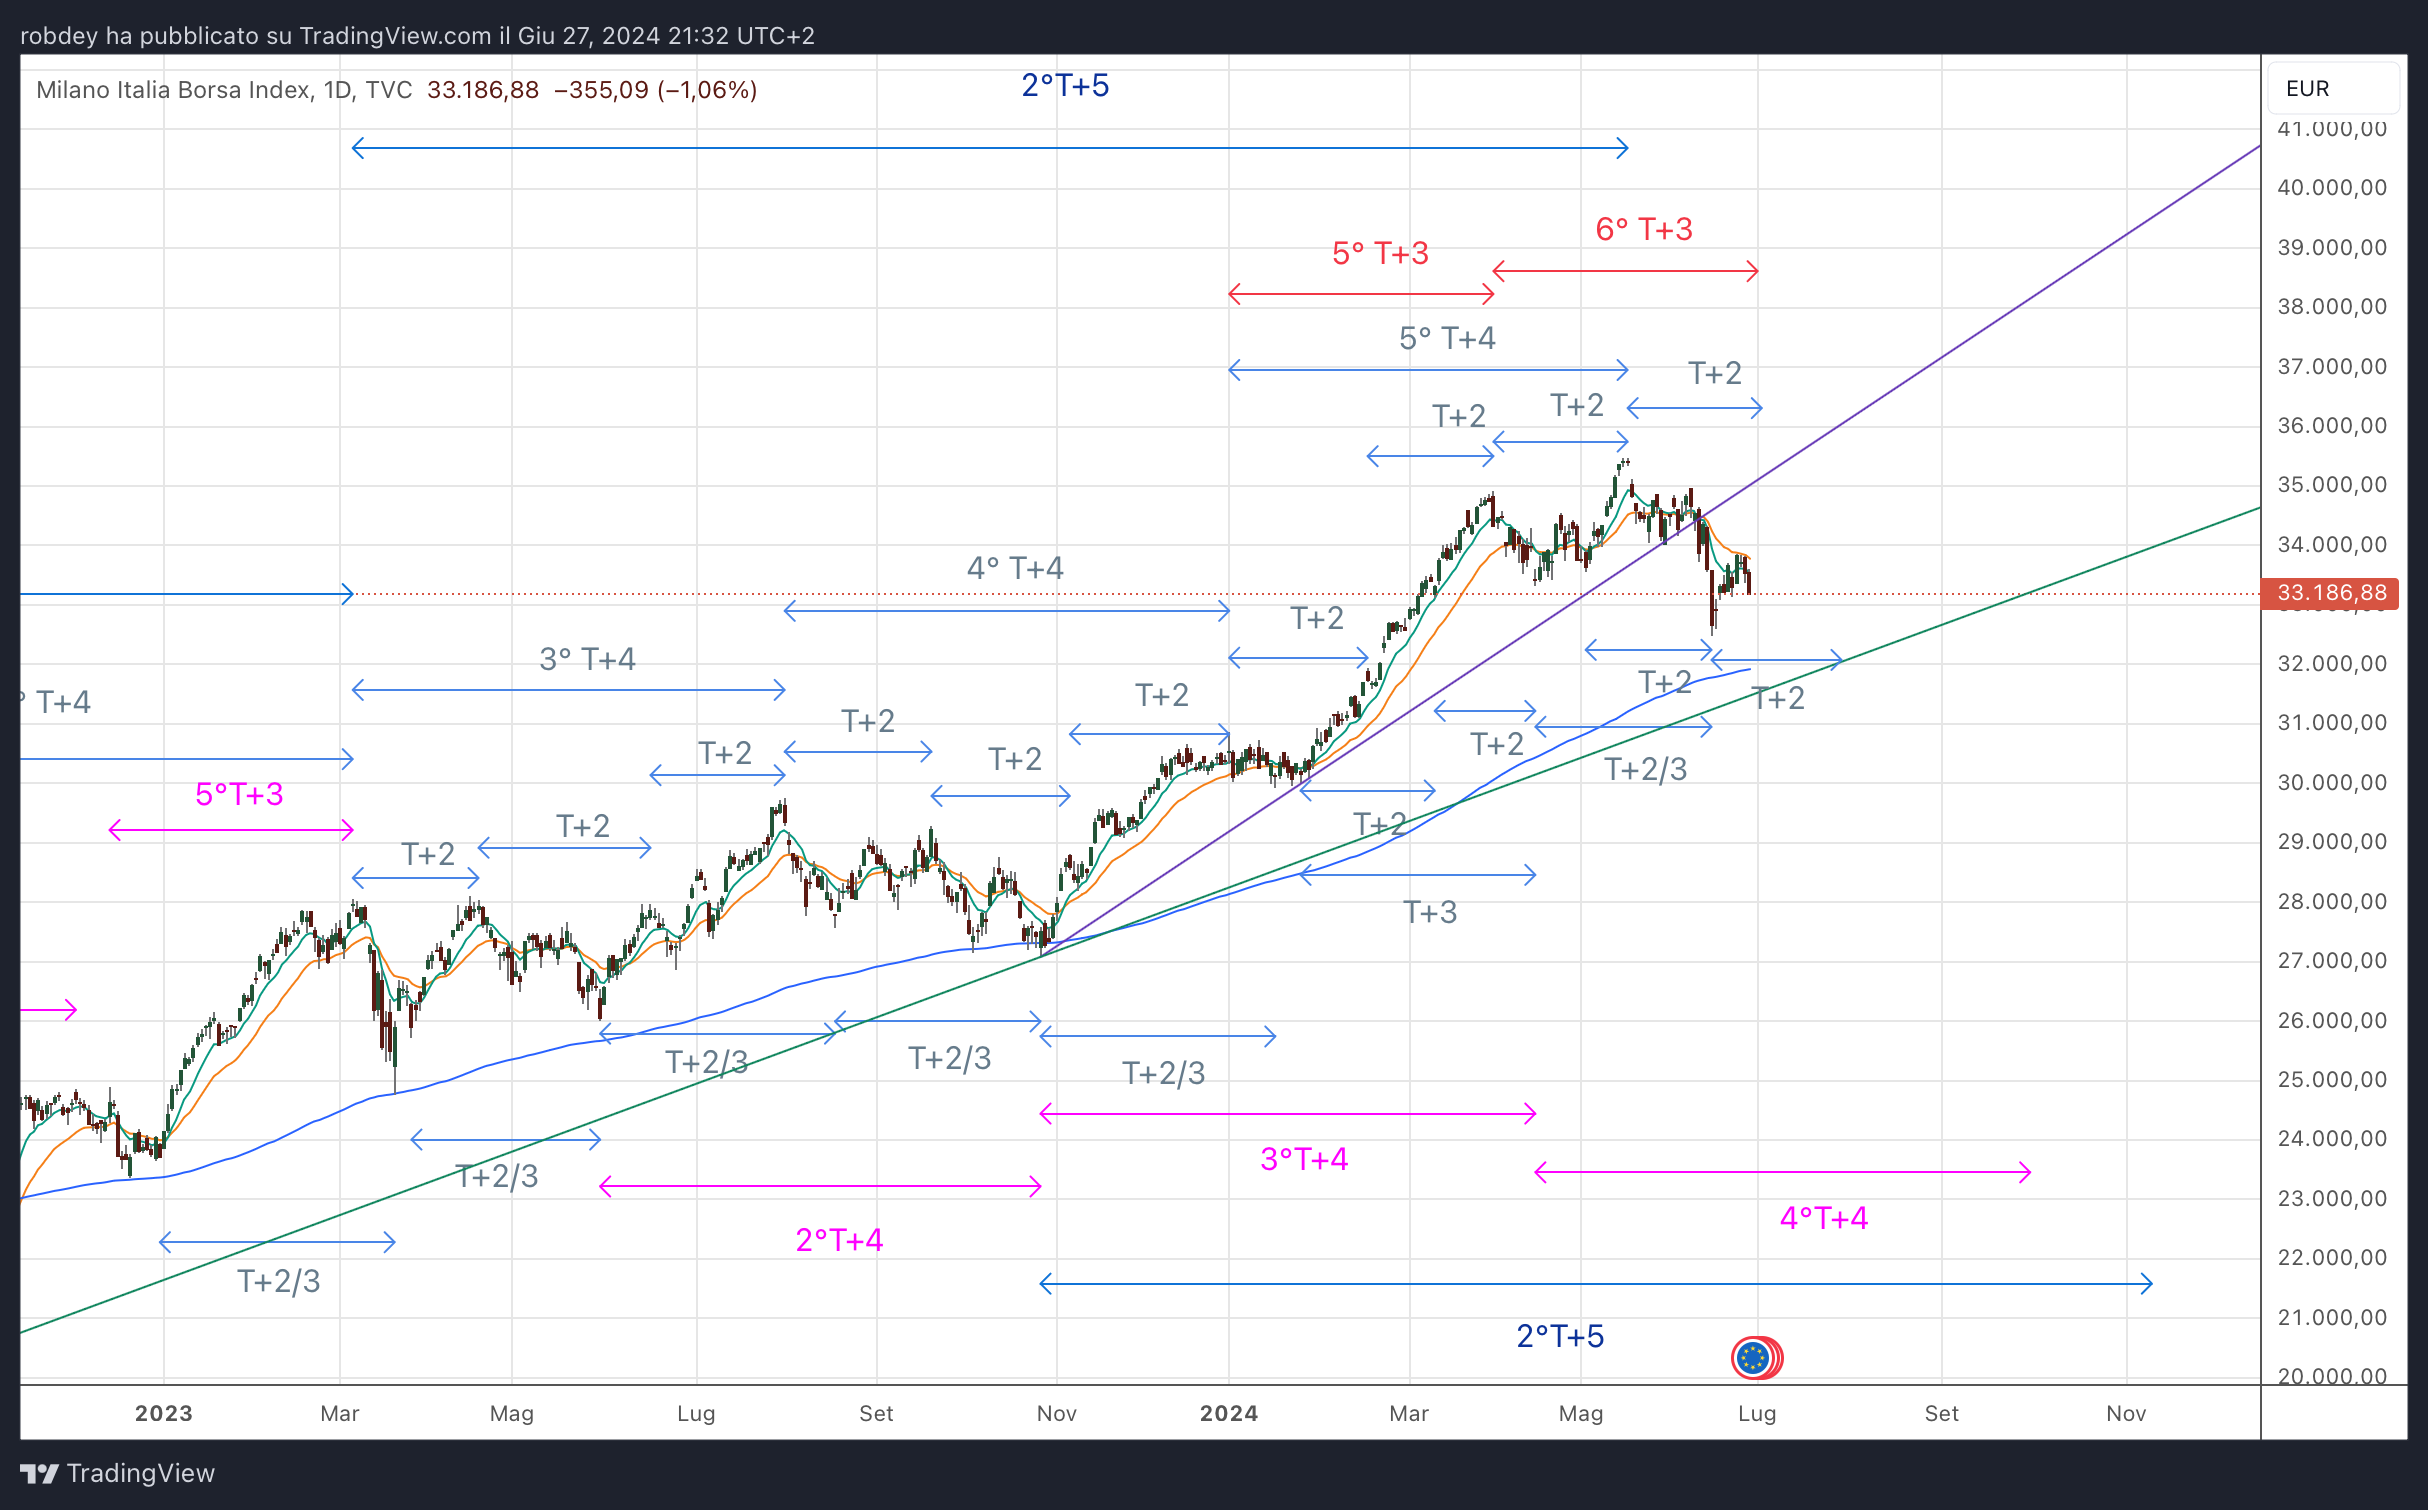Image resolution: width=2428 pixels, height=1510 pixels.
Task: Click the 41.000,00 price axis label
Action: click(2332, 129)
